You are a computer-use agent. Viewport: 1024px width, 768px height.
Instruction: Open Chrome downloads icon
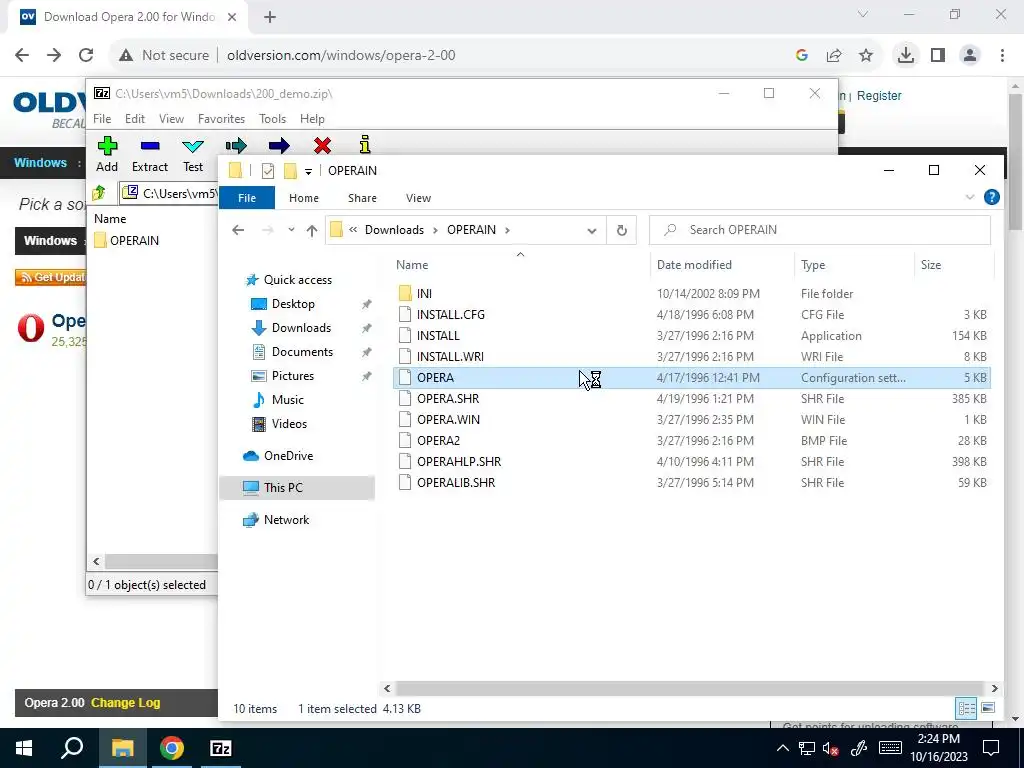tap(906, 56)
